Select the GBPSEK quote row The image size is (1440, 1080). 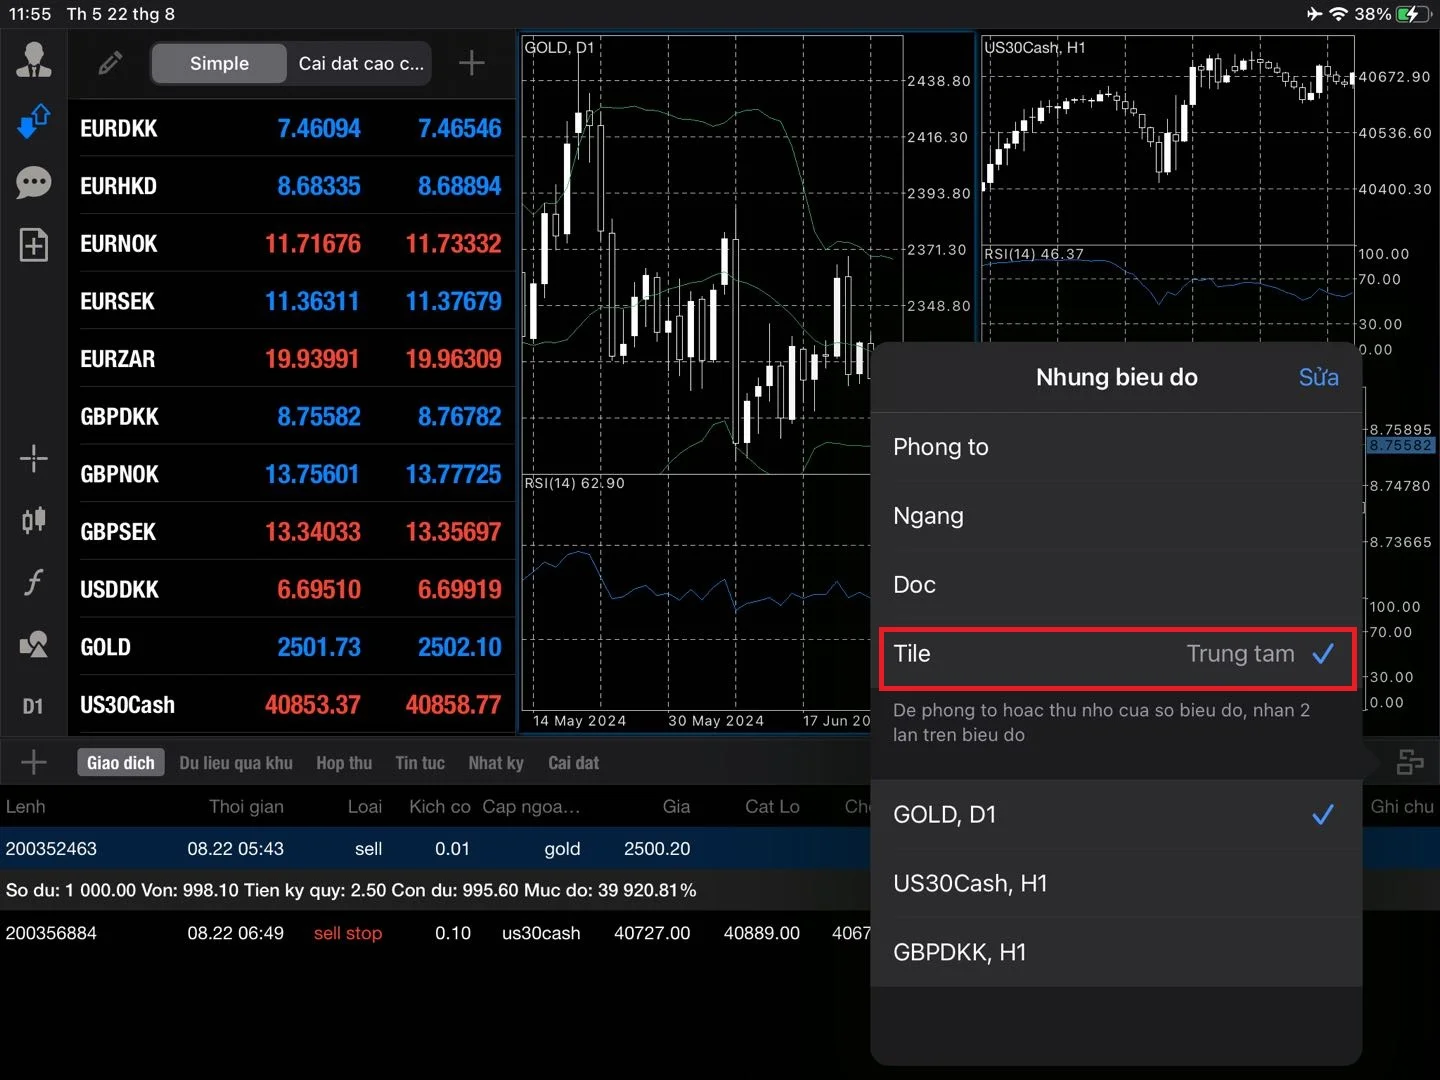(x=292, y=532)
